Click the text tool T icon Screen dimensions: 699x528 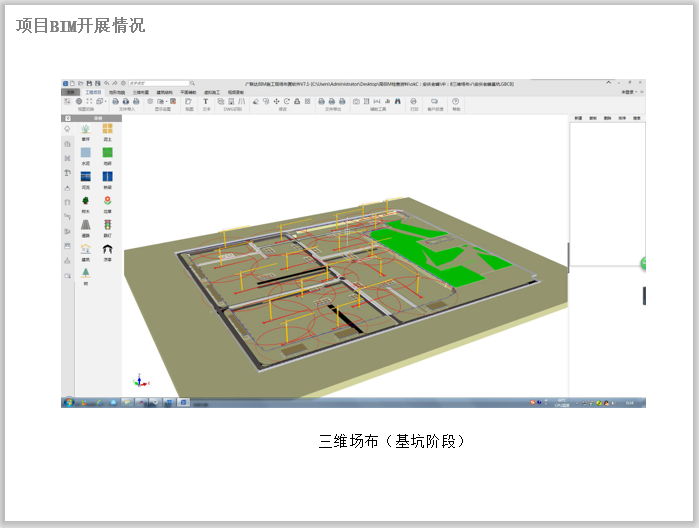pyautogui.click(x=206, y=101)
